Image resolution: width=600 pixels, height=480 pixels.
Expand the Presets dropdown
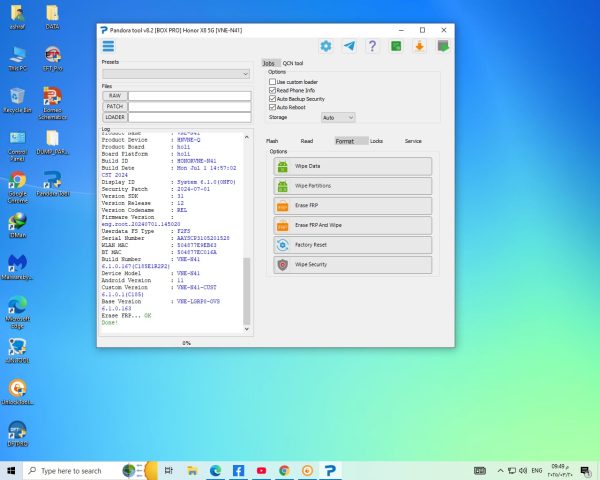pyautogui.click(x=176, y=74)
